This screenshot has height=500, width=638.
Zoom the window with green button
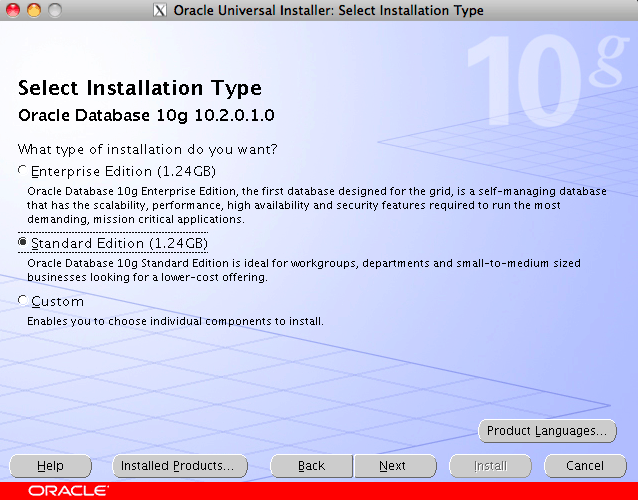click(x=53, y=11)
